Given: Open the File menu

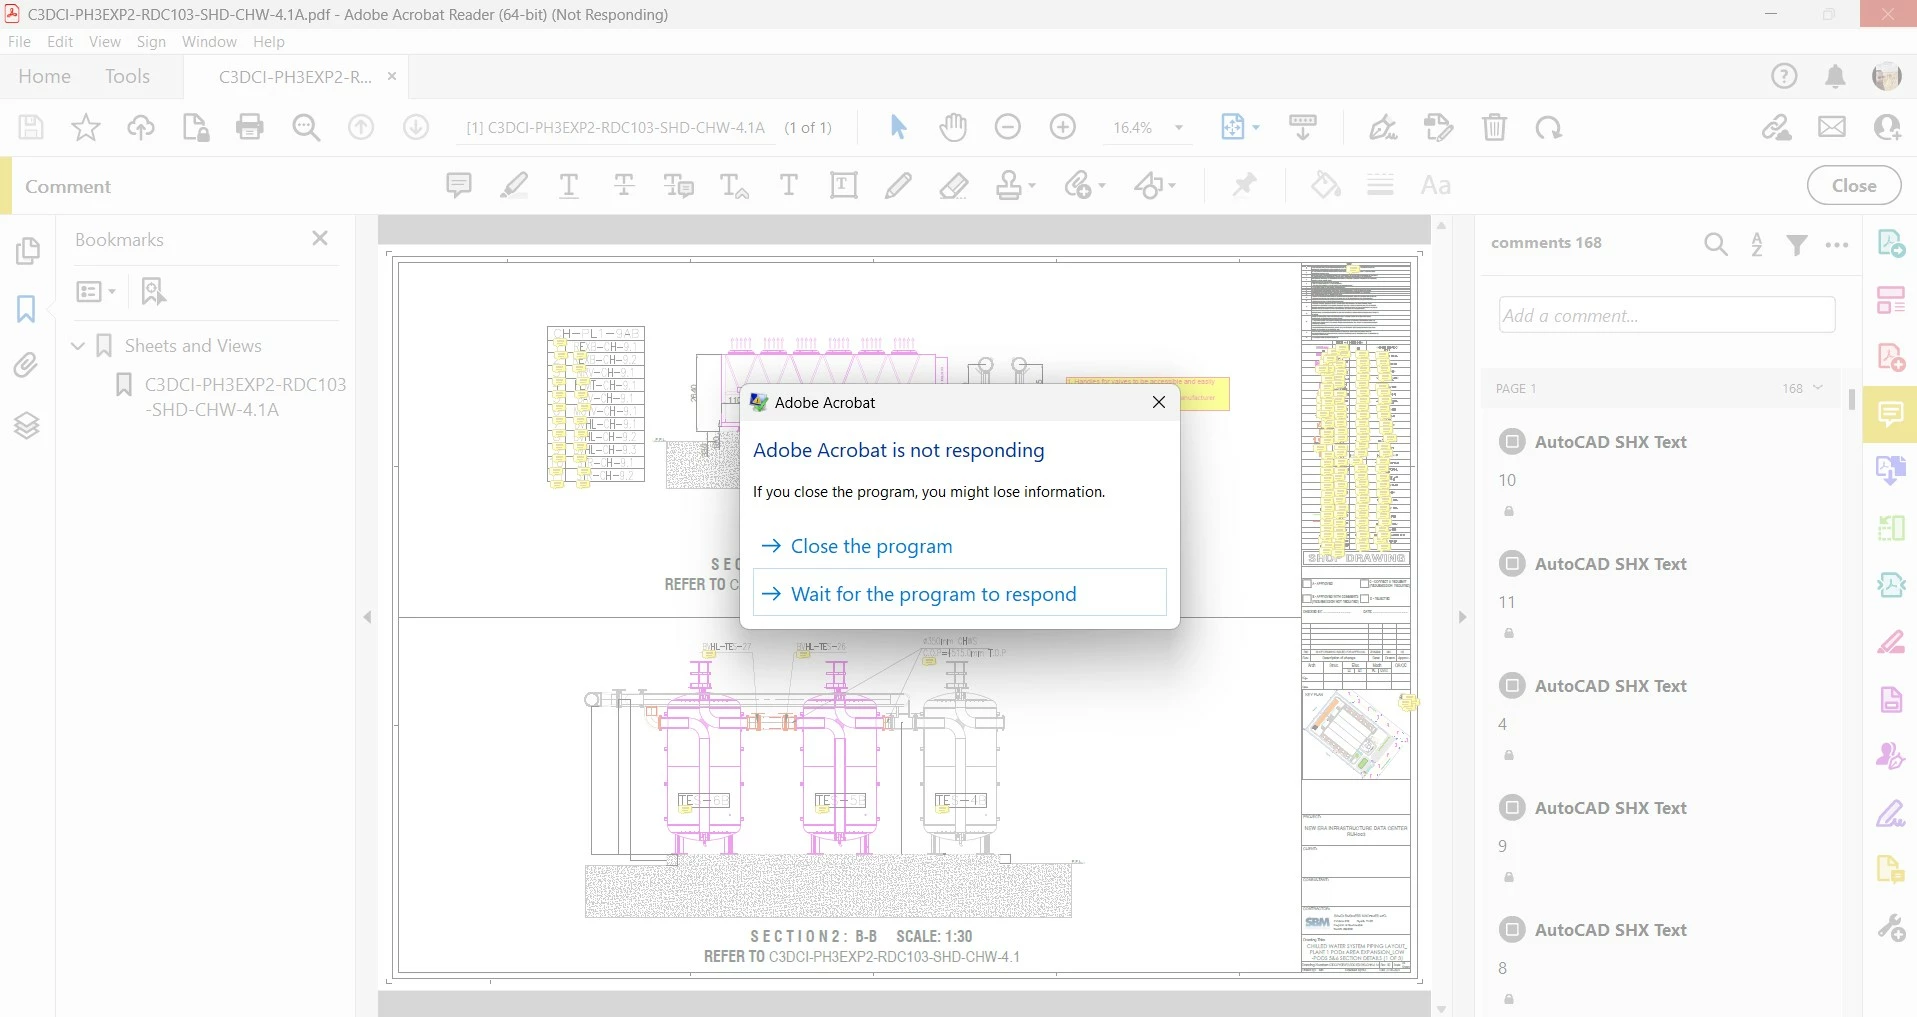Looking at the screenshot, I should tap(19, 41).
